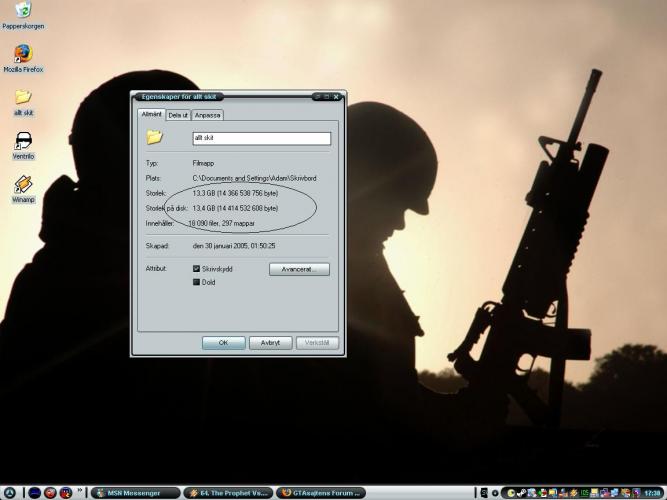Switch to the Anpassa tab
The height and width of the screenshot is (500, 667).
pyautogui.click(x=208, y=115)
